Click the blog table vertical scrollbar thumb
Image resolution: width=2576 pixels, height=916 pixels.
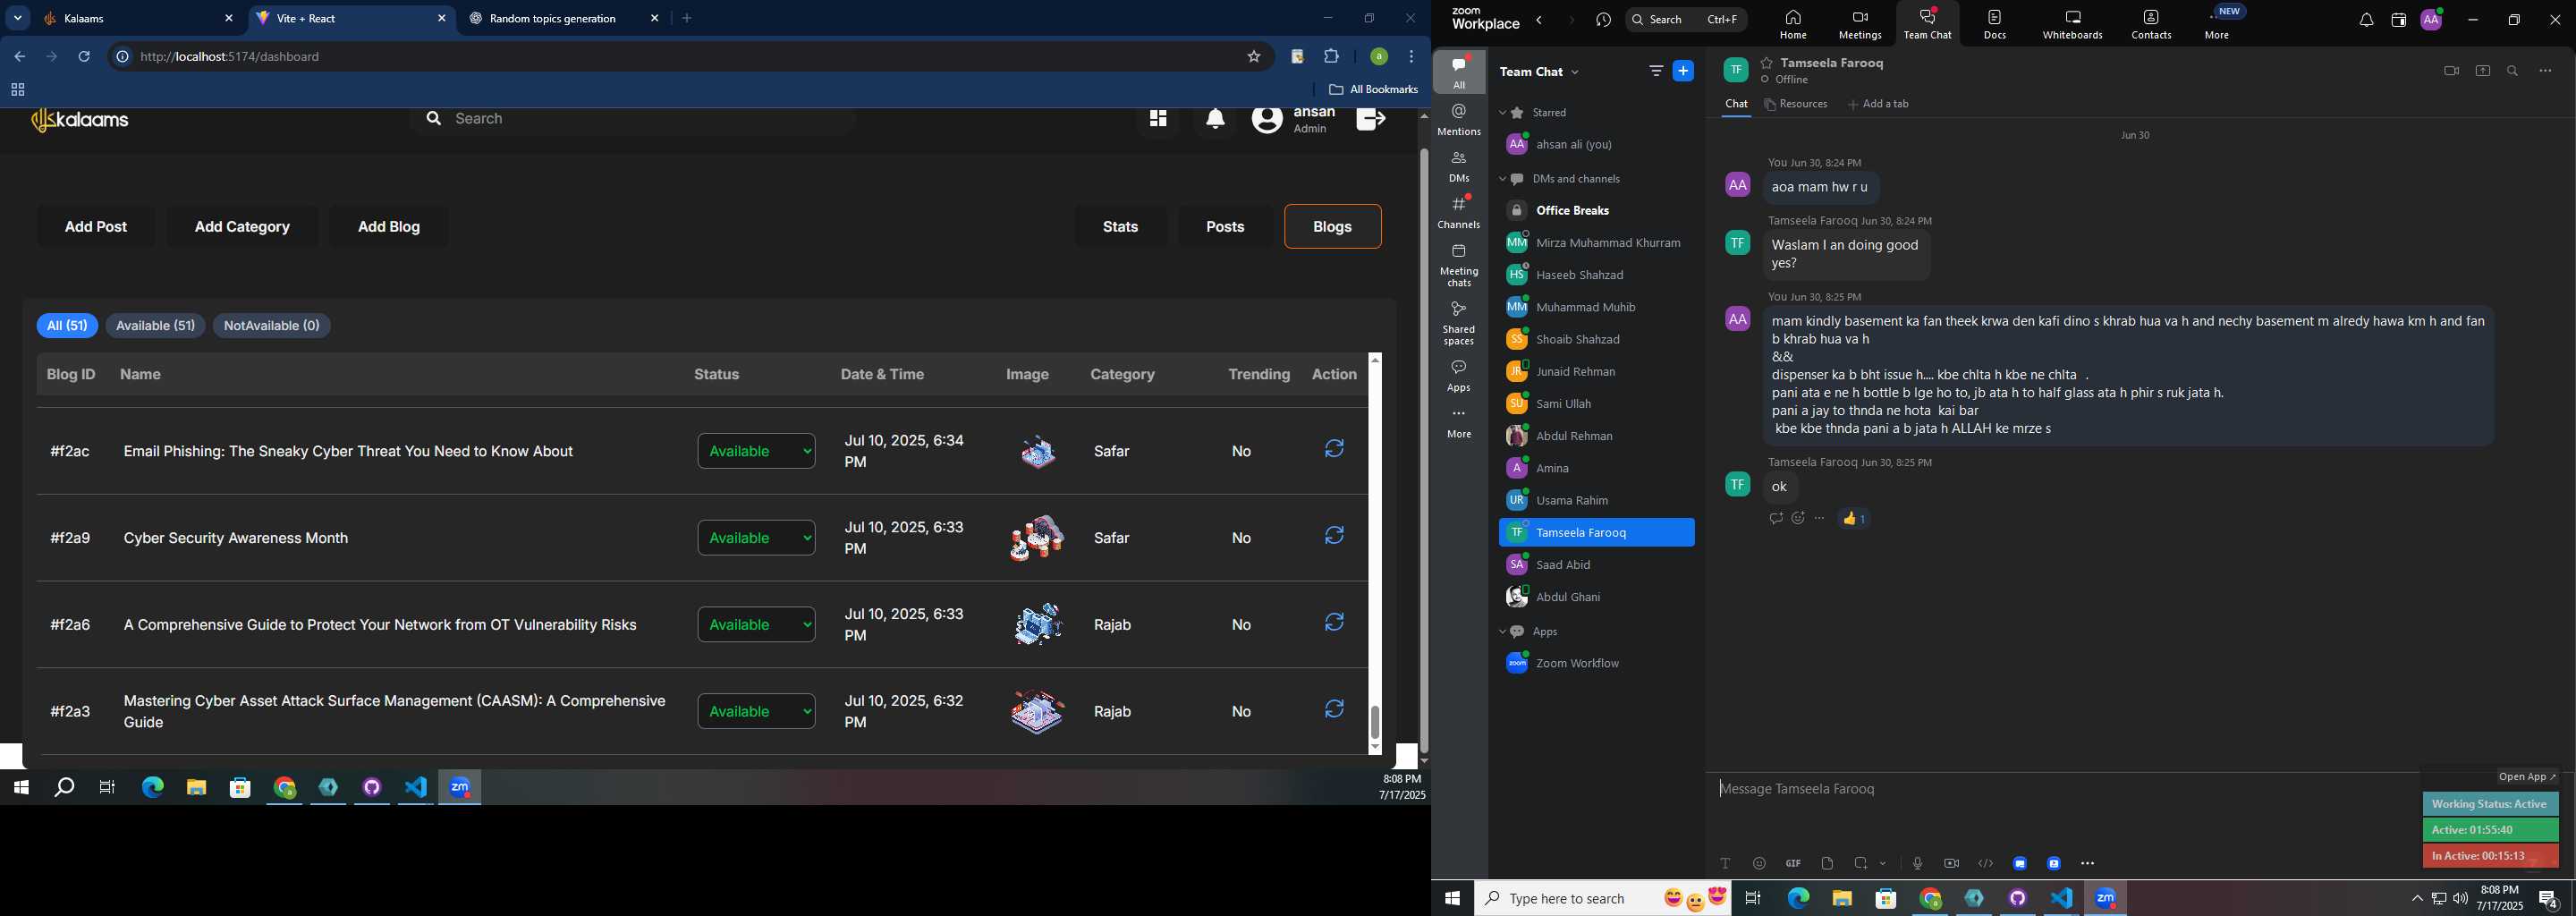point(1375,722)
